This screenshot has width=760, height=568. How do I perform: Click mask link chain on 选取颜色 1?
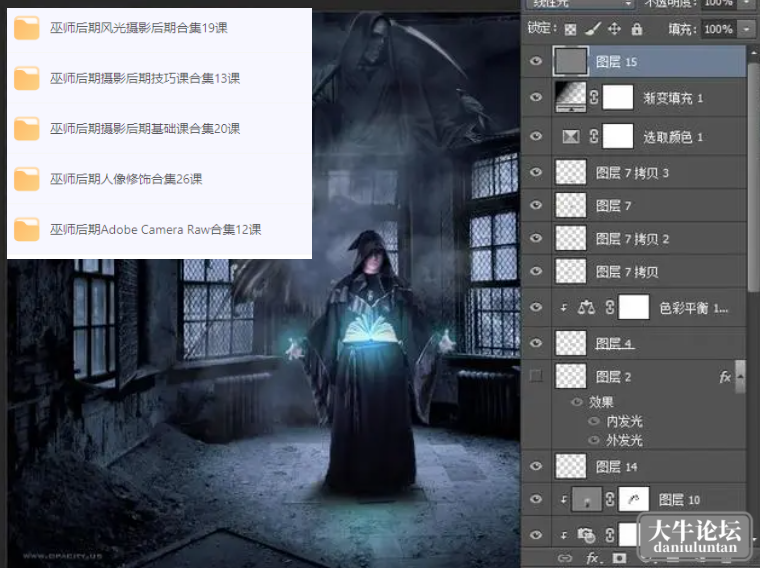(x=594, y=137)
